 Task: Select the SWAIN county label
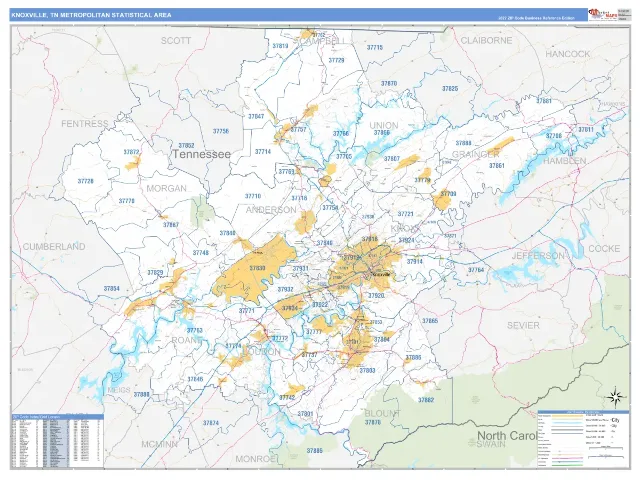pyautogui.click(x=491, y=444)
